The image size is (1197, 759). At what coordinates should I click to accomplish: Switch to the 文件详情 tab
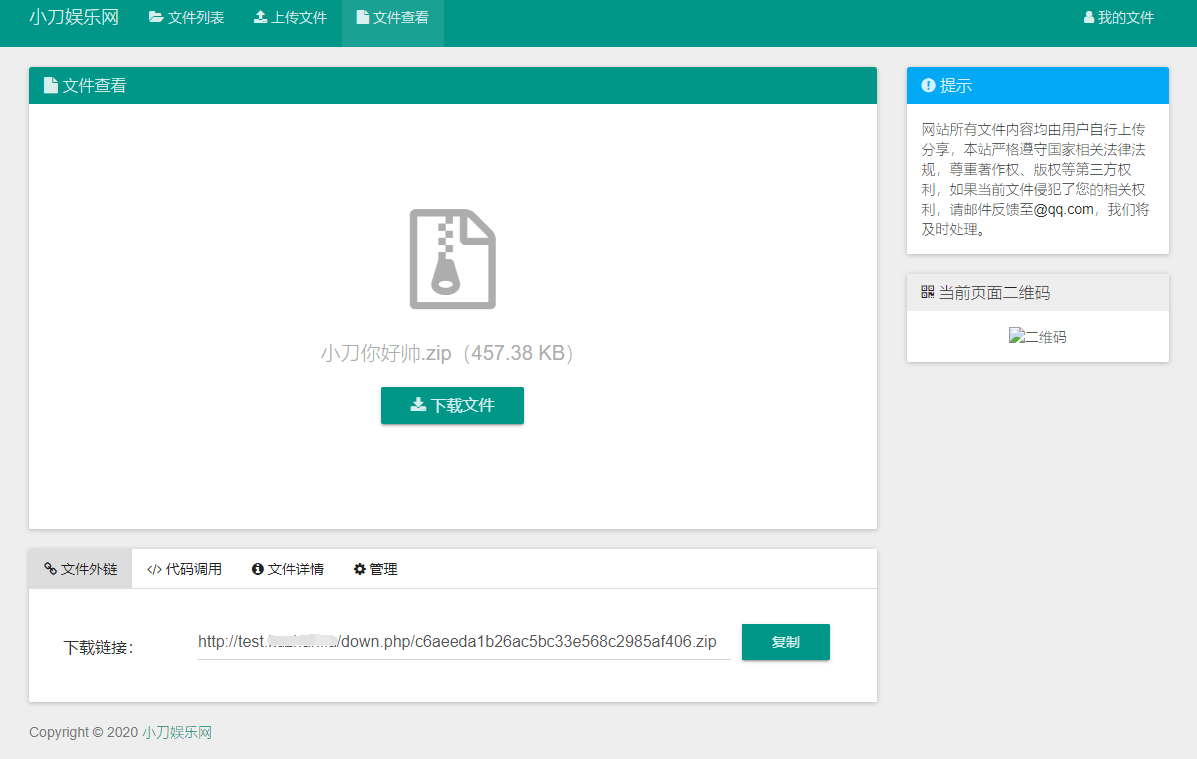[288, 569]
